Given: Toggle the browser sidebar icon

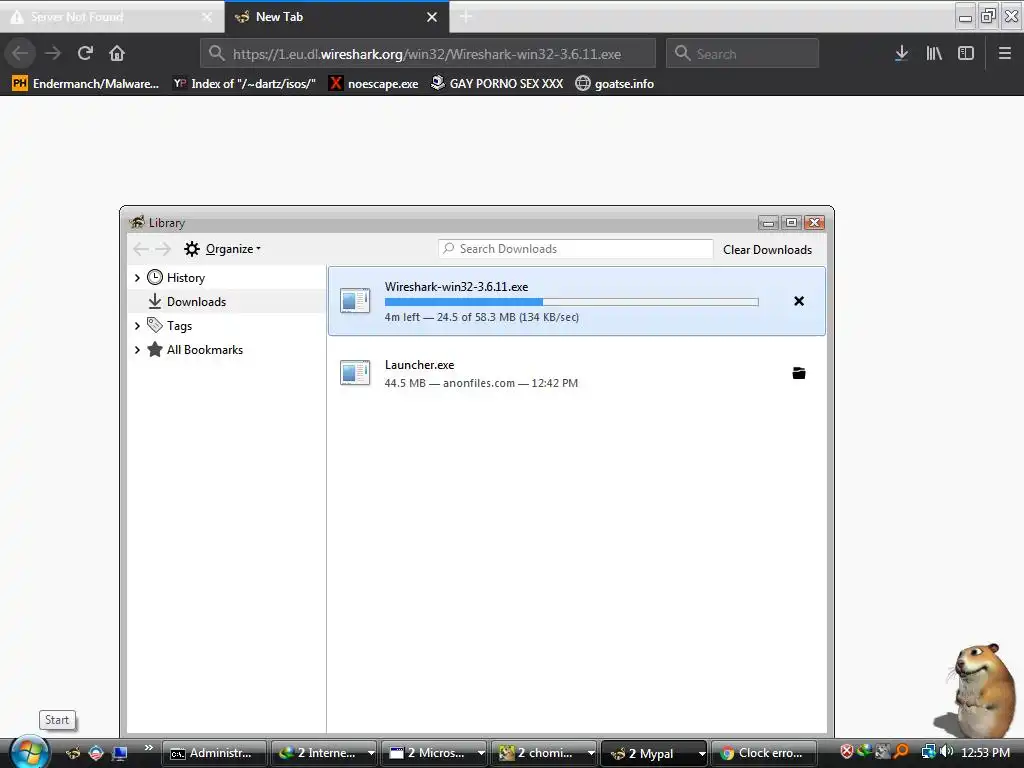Looking at the screenshot, I should point(966,54).
